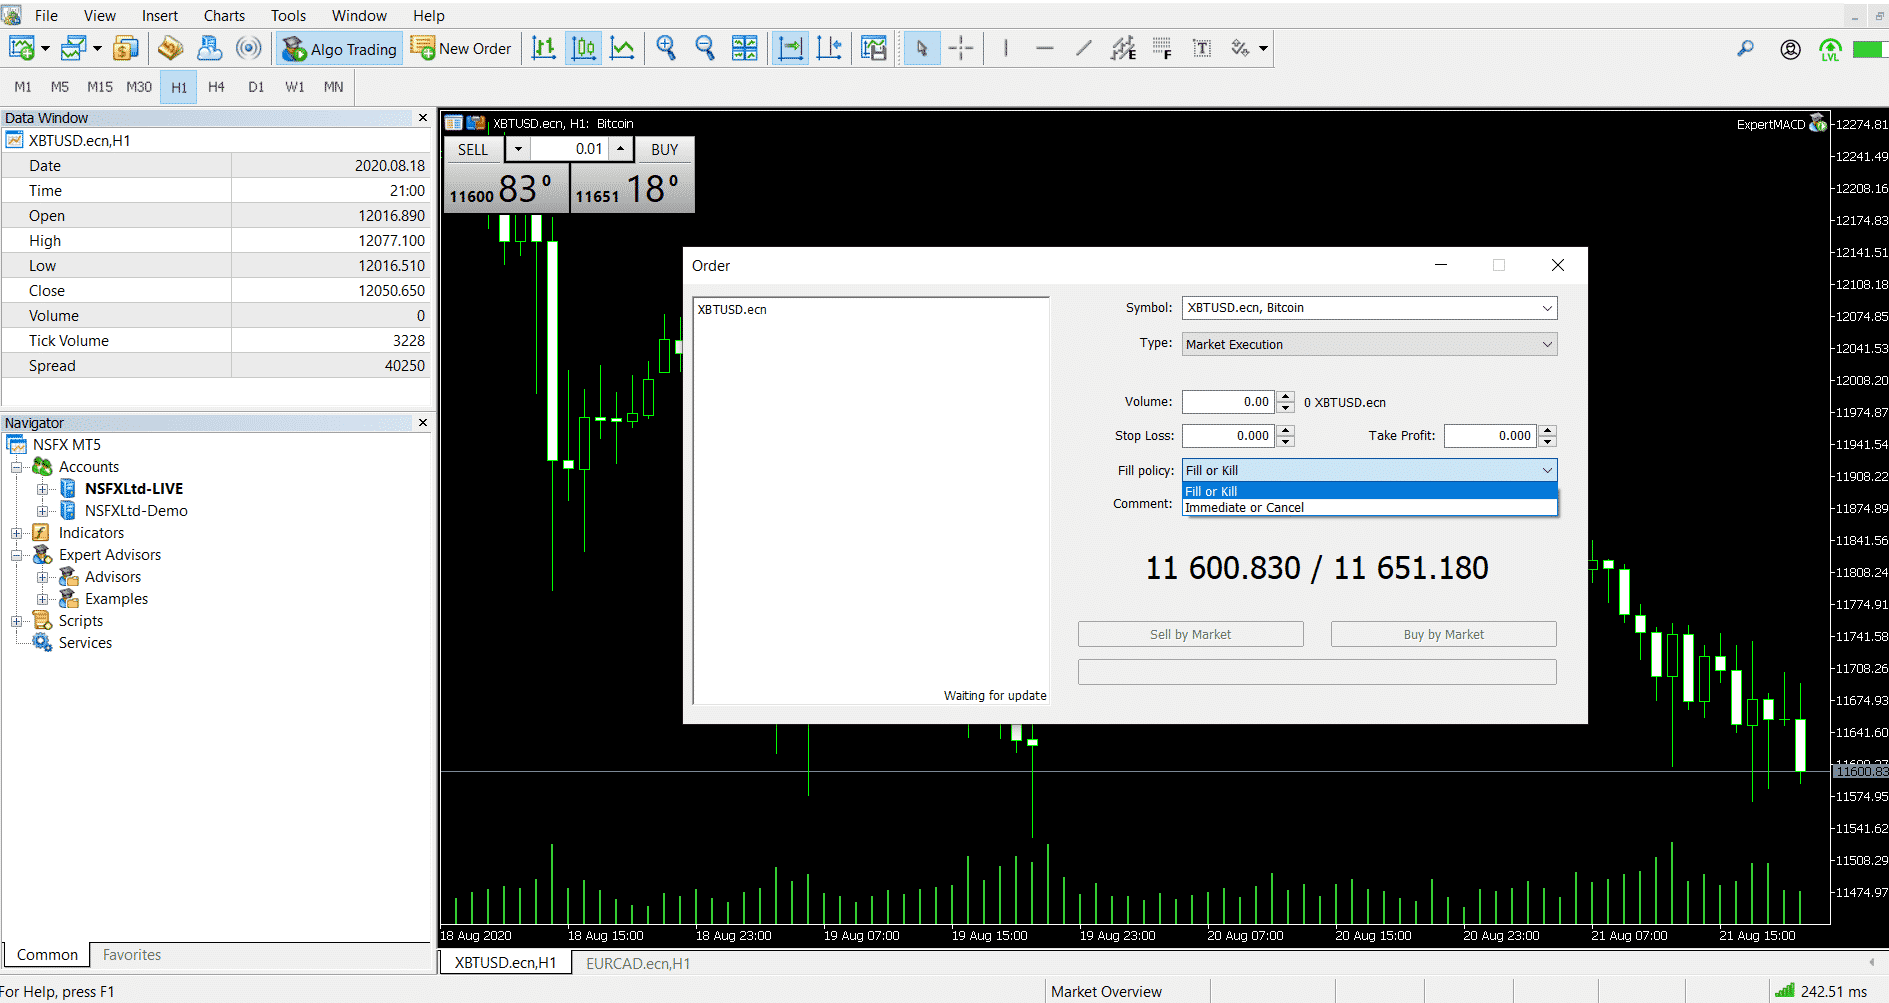Switch to Navigator Favorites tab
Image resolution: width=1889 pixels, height=1003 pixels.
click(x=132, y=955)
